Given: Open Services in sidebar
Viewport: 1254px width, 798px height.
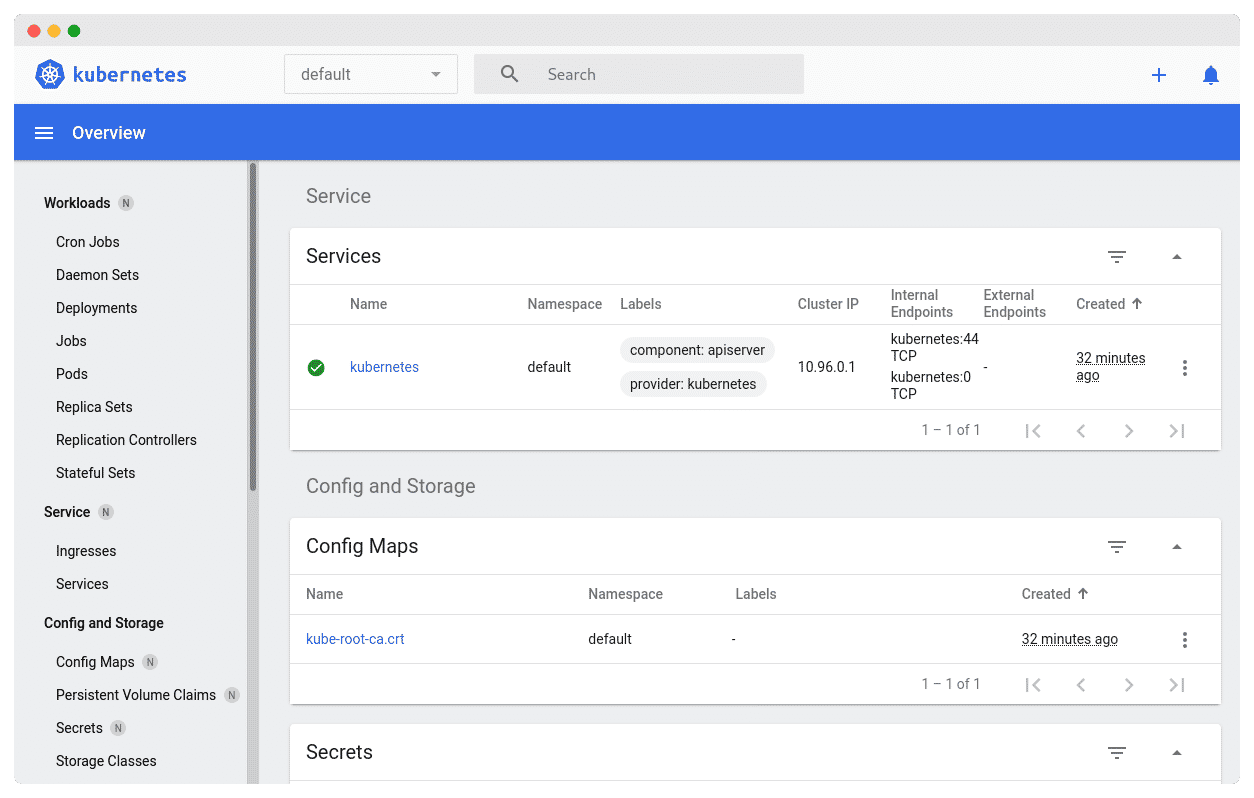Looking at the screenshot, I should [x=82, y=584].
